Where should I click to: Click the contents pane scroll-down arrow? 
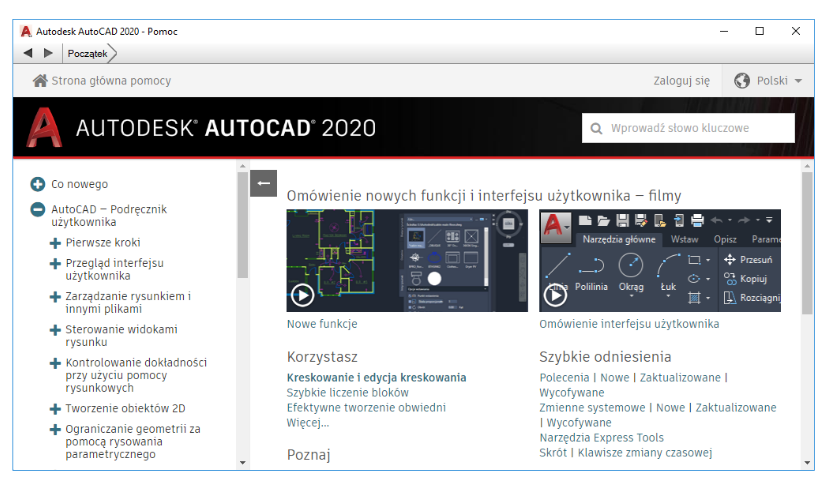click(x=242, y=463)
